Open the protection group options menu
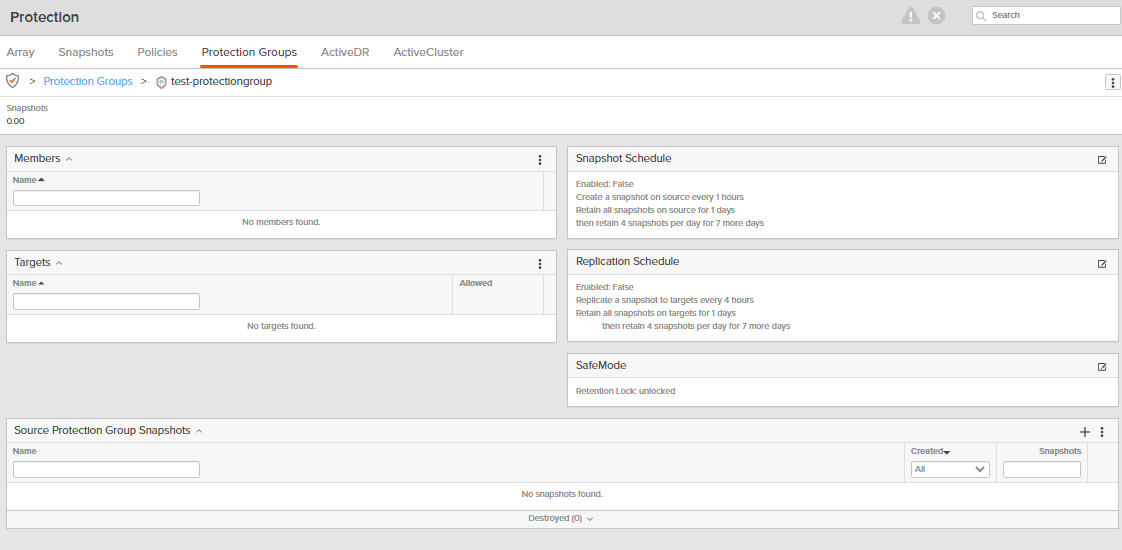The height and width of the screenshot is (550, 1122). point(1112,82)
